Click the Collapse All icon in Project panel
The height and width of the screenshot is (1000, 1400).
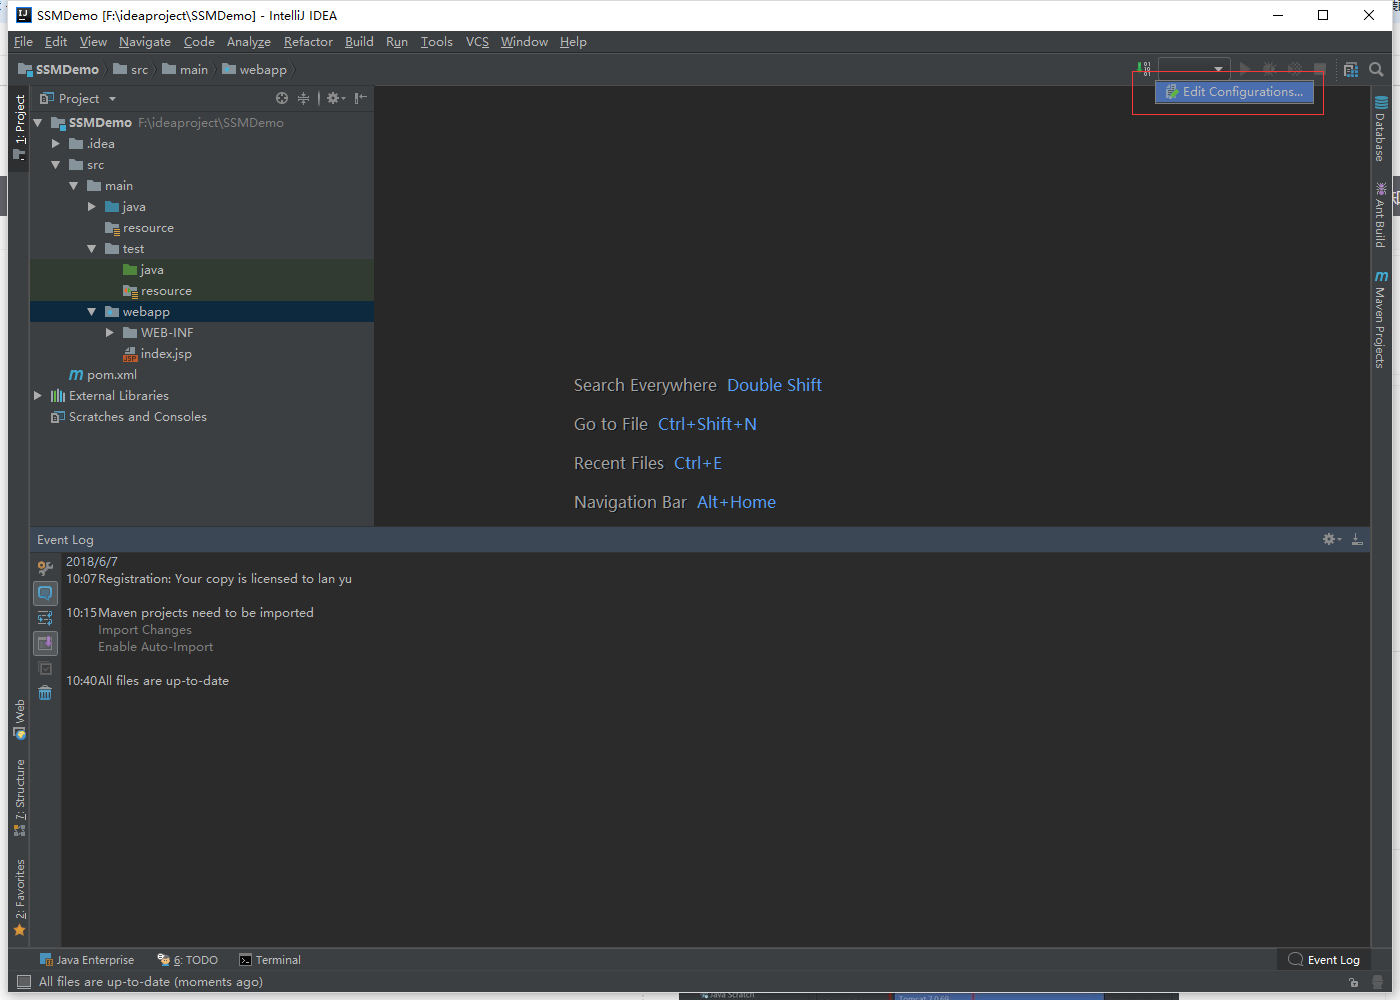[303, 98]
